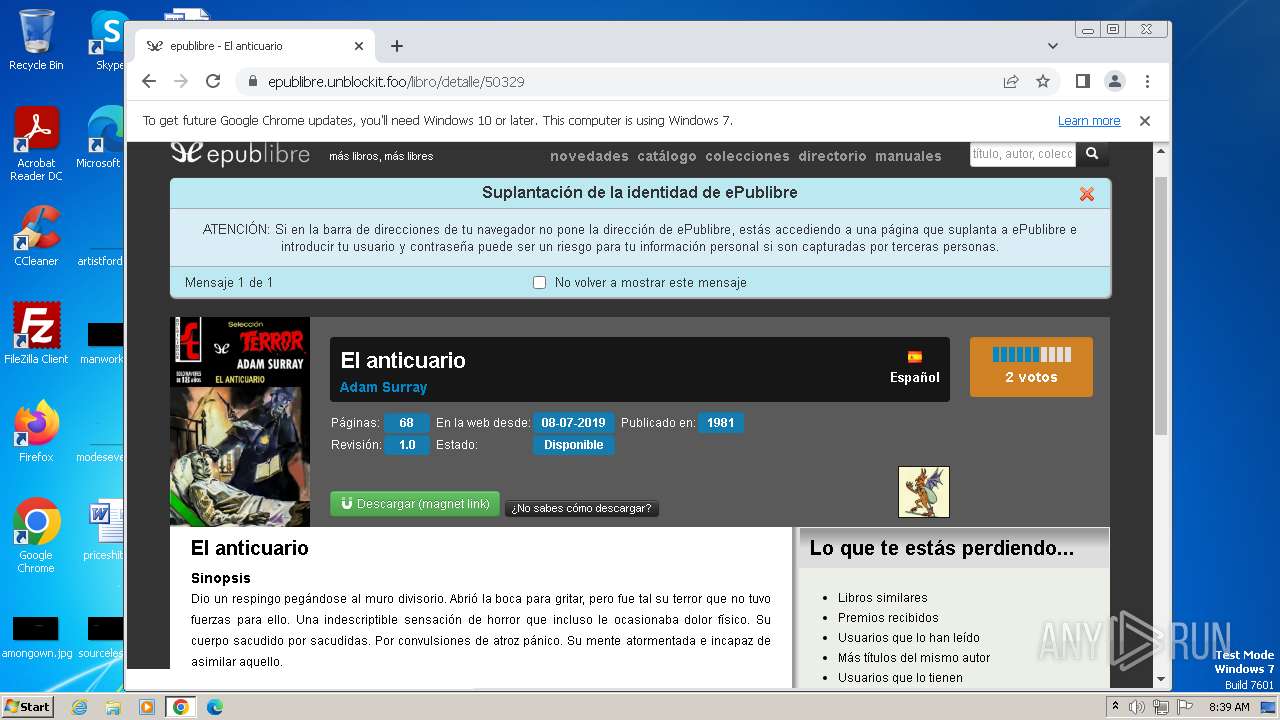
Task: Go back with the browser back arrow
Action: (149, 81)
